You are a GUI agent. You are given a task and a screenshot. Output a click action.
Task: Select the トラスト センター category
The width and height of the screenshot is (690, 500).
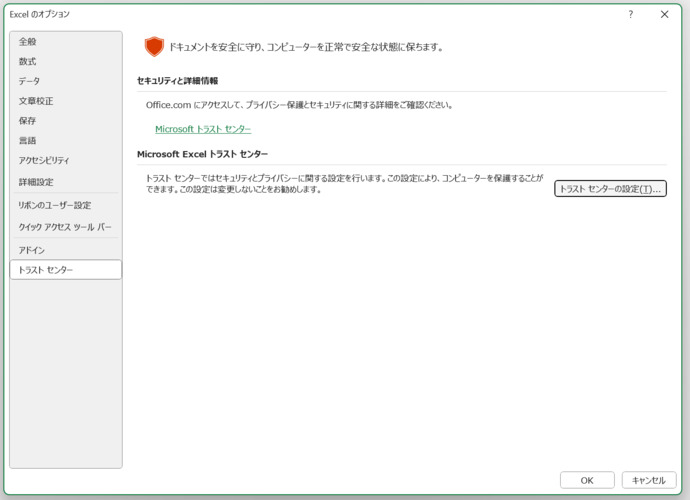[66, 270]
